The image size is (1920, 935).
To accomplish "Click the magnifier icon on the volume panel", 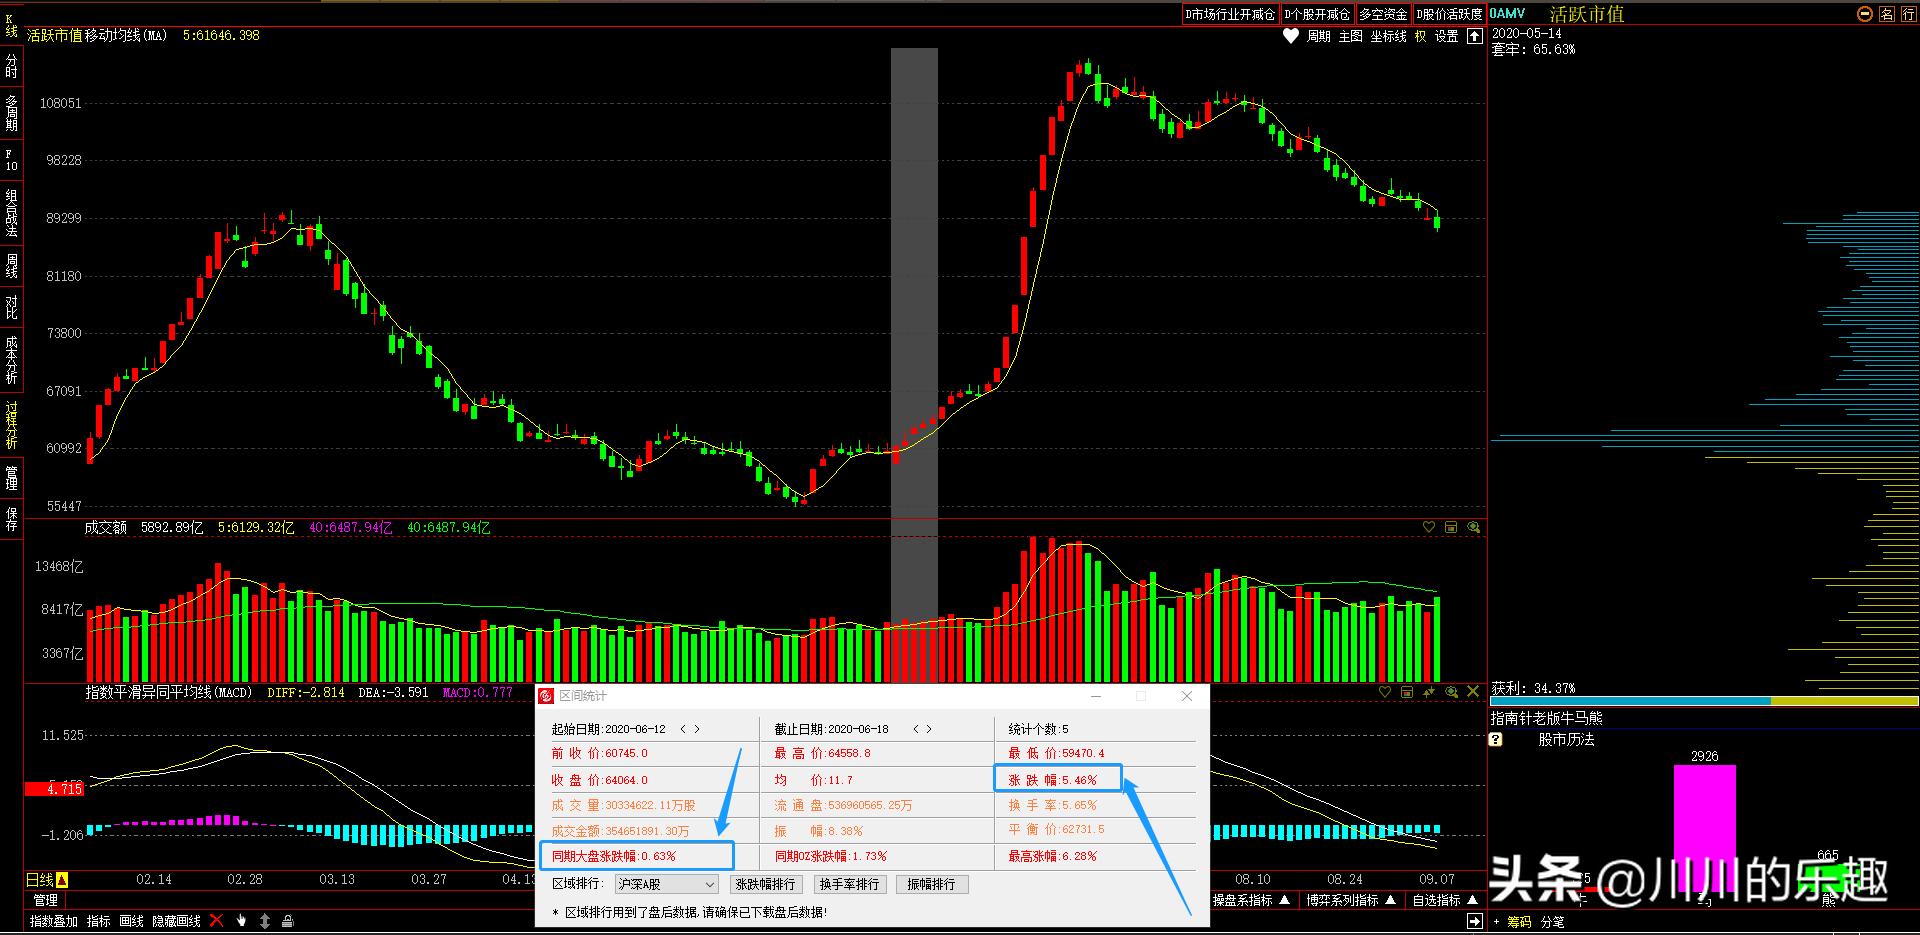I will [1473, 527].
